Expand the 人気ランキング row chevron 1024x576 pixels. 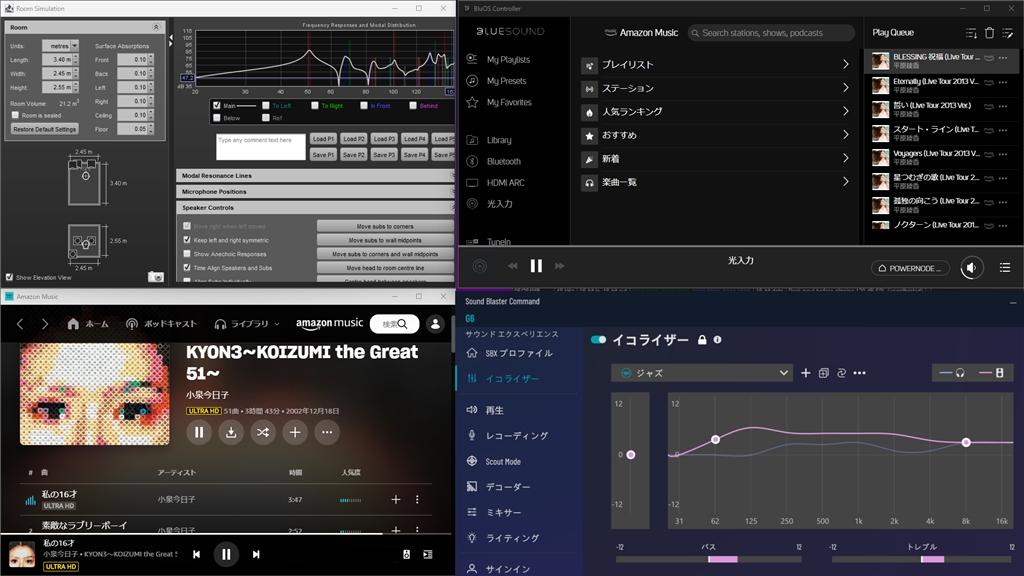[846, 111]
